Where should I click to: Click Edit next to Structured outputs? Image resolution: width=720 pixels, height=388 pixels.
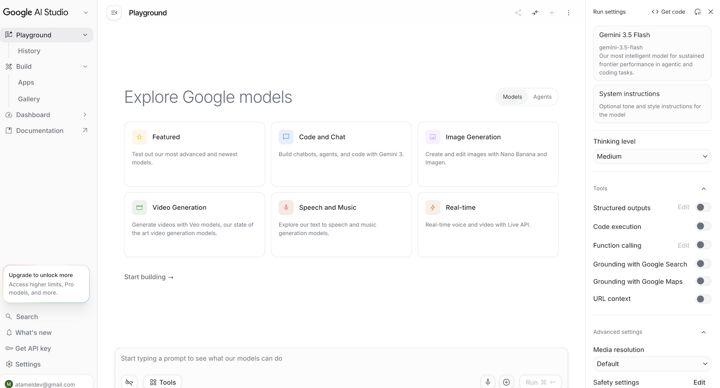[684, 207]
